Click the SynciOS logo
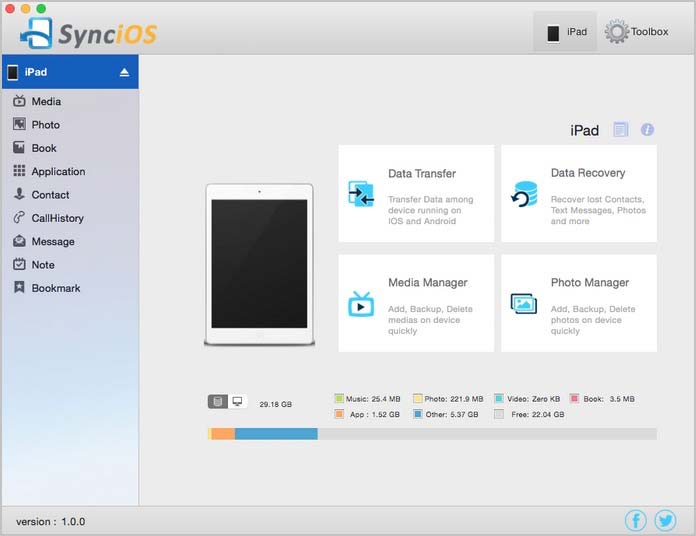Viewport: 696px width, 536px height. [x=89, y=33]
